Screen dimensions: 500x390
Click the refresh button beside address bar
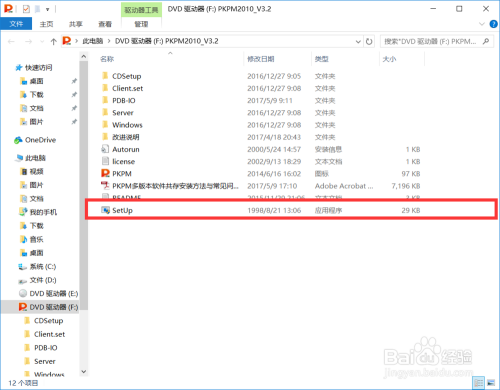click(369, 41)
